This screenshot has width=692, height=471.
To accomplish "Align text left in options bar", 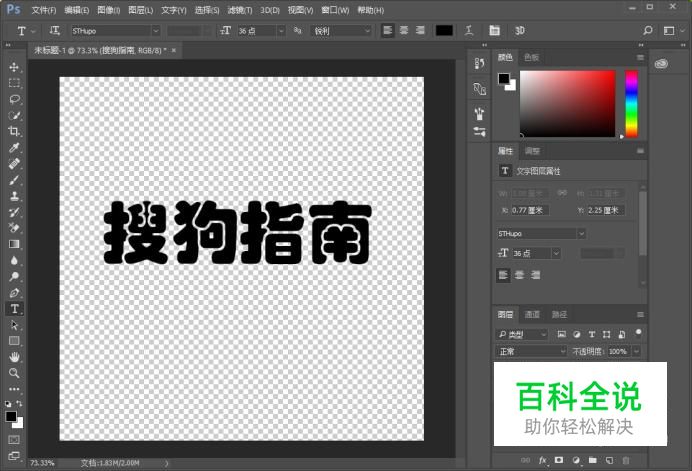I will (387, 30).
